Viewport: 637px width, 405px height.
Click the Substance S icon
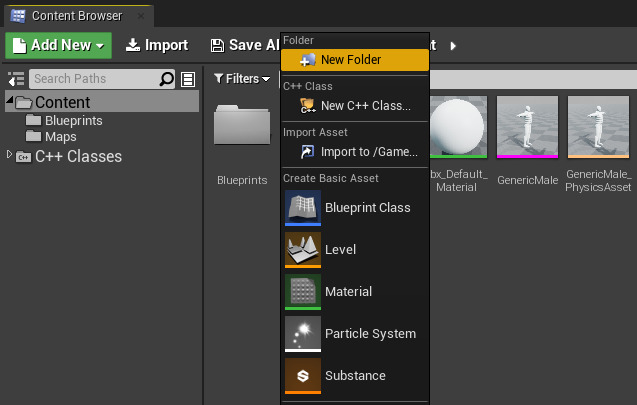(x=303, y=376)
